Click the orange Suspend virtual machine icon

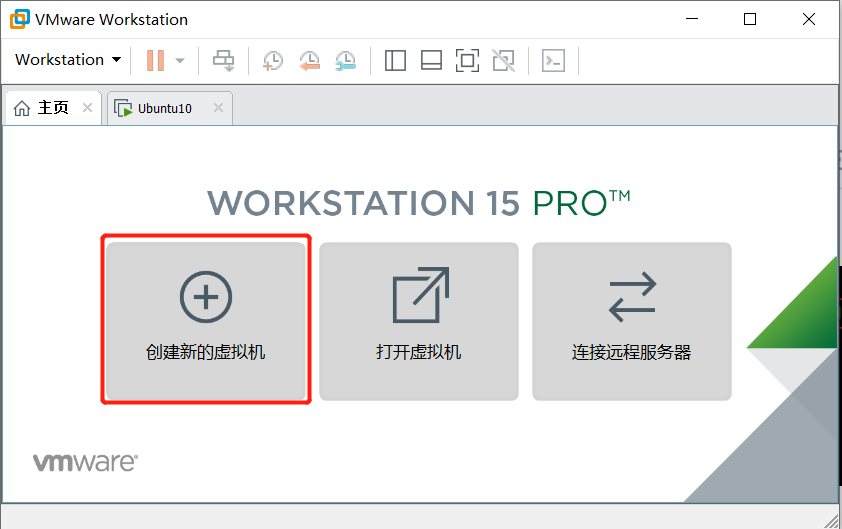pyautogui.click(x=155, y=60)
